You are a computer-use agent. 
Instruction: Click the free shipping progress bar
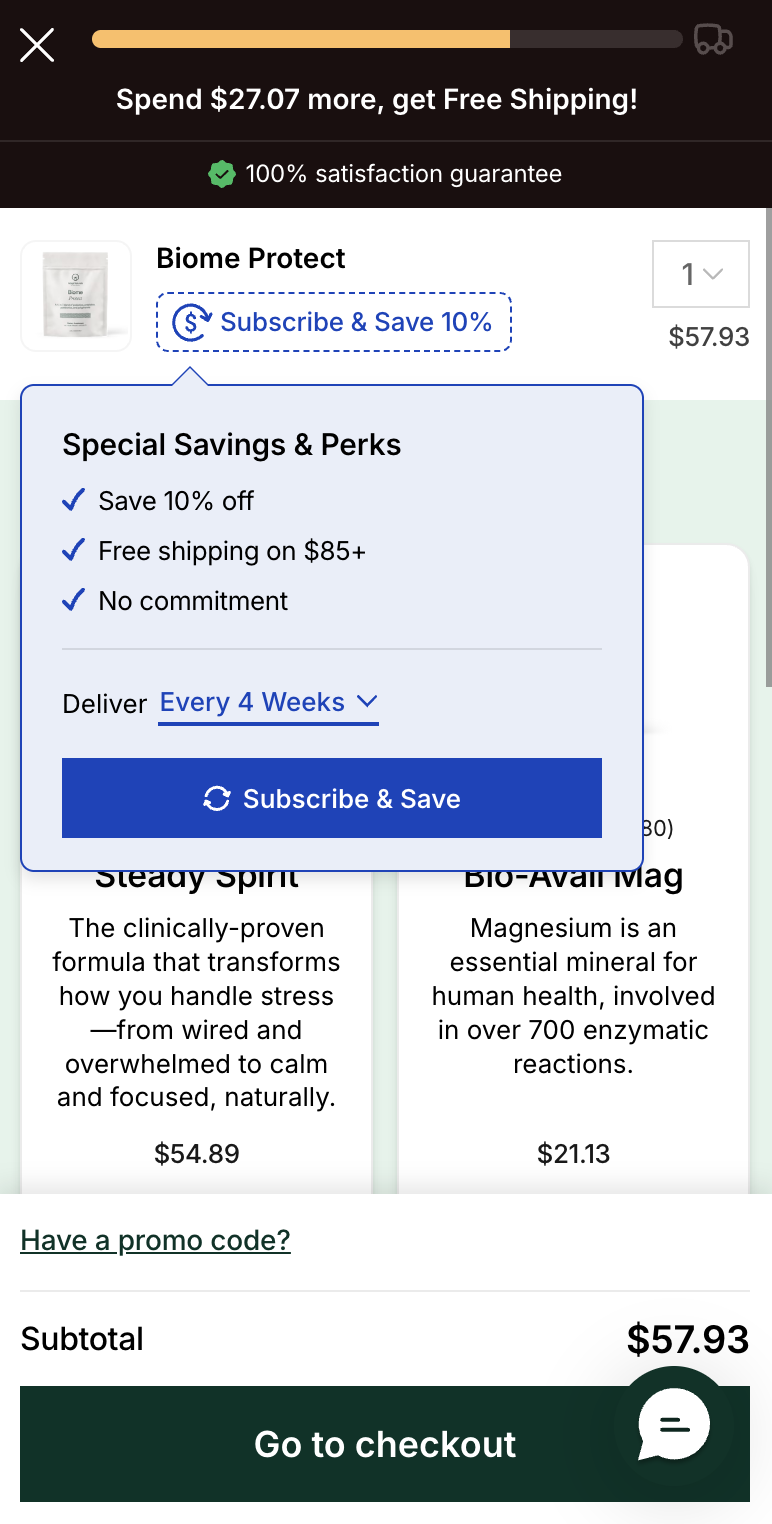coord(387,40)
